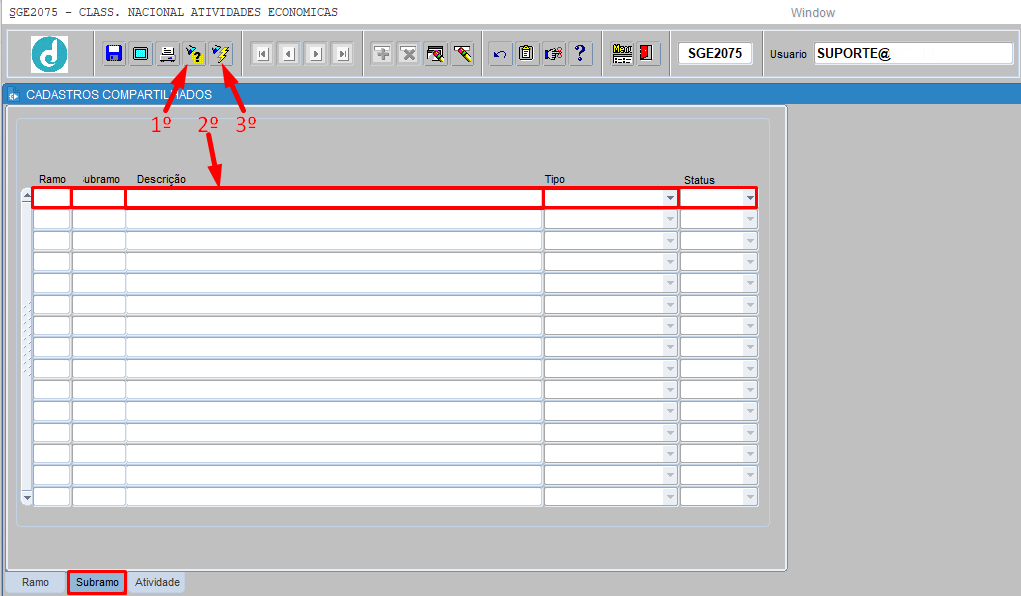Click the Descrição field in first row
Screen dimensions: 1021x596
(x=334, y=198)
